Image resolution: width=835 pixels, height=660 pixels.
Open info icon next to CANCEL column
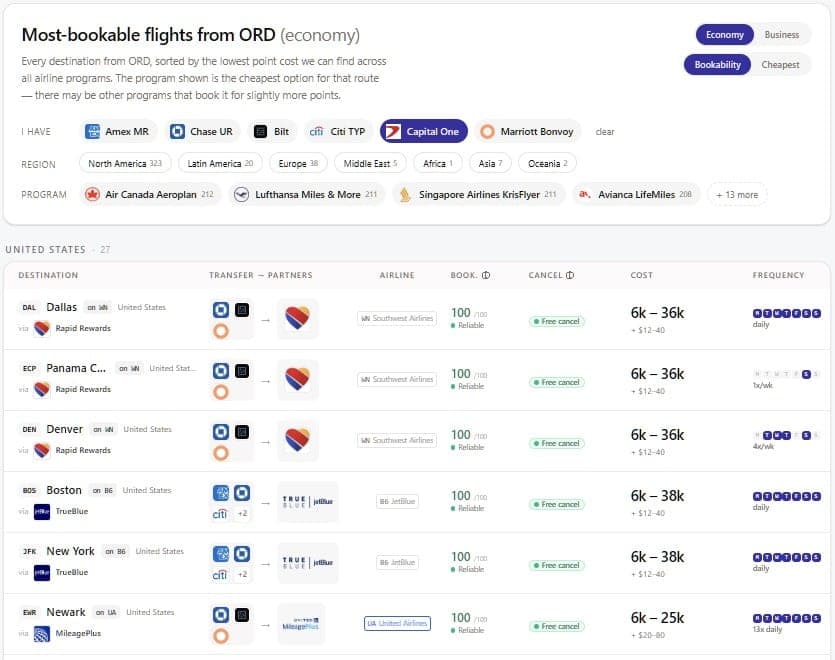tap(570, 275)
